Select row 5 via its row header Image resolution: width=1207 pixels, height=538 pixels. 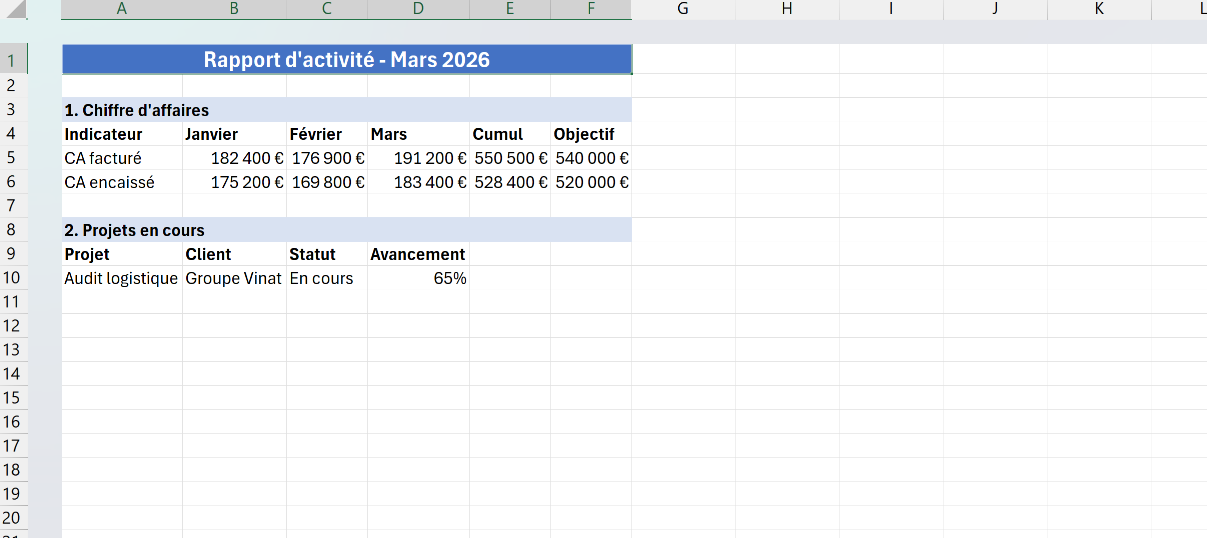pos(13,158)
